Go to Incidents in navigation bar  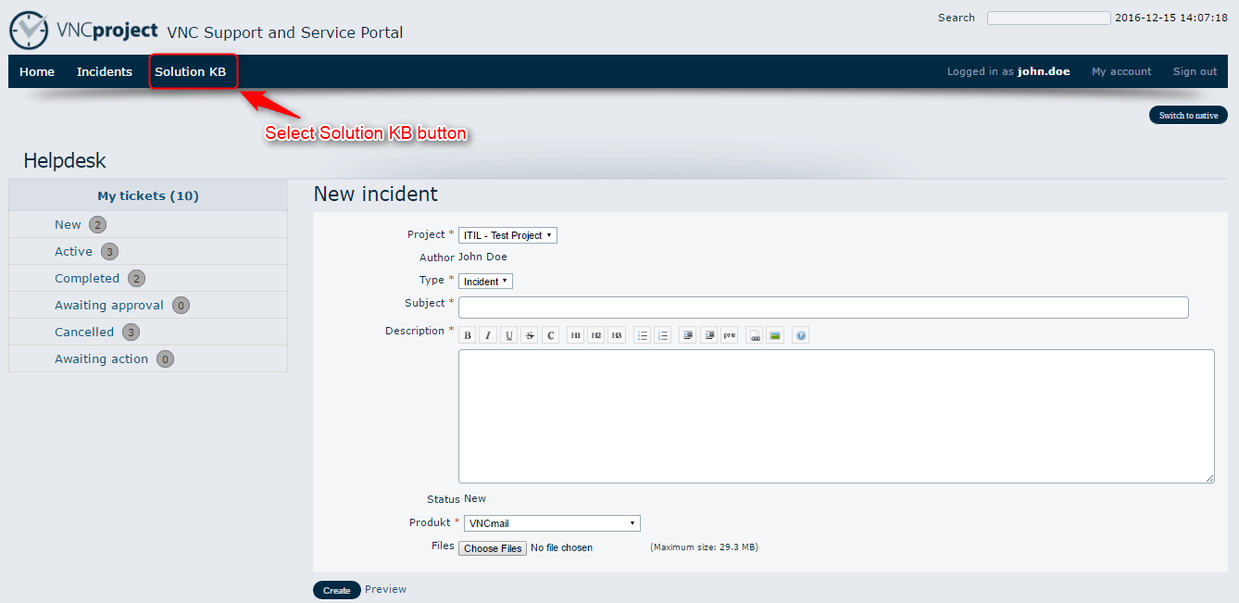pos(104,72)
